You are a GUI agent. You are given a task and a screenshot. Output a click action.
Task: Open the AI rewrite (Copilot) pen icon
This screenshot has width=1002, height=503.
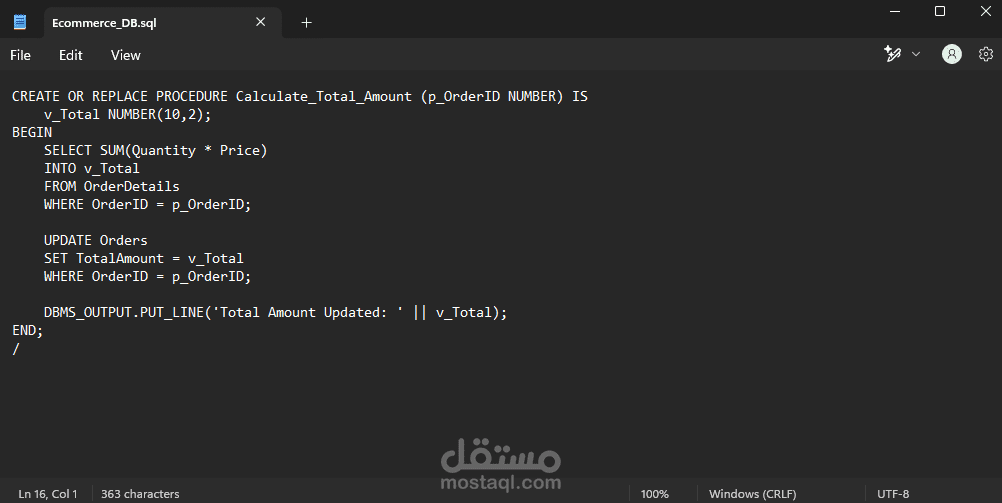(892, 54)
